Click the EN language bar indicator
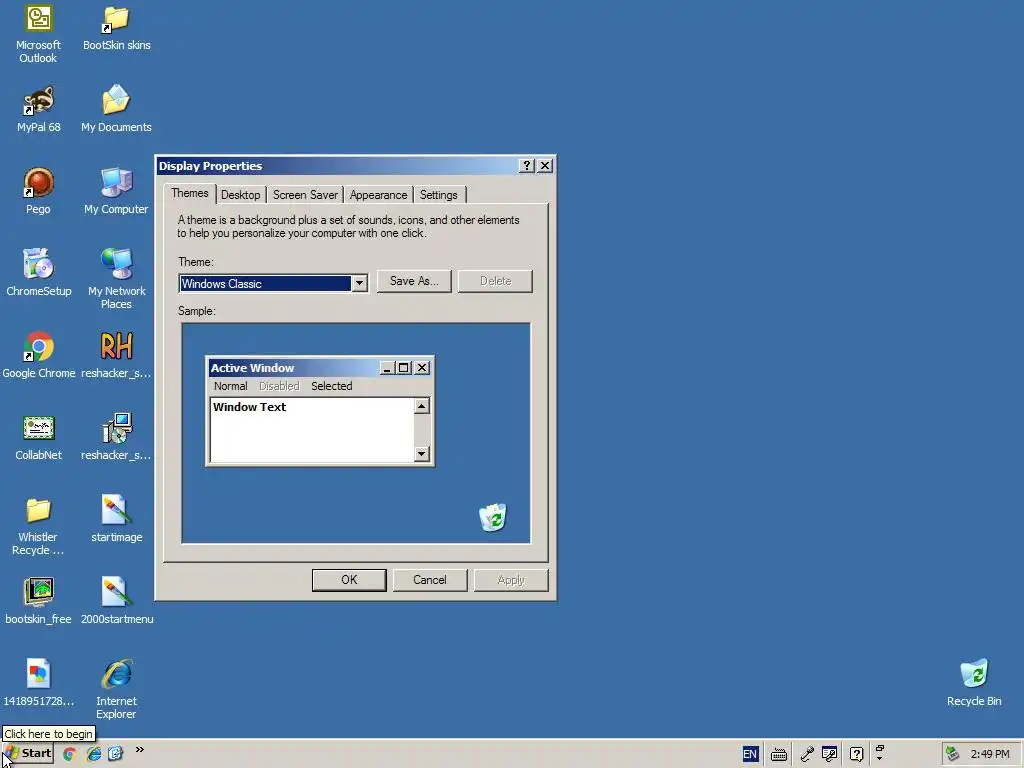Image resolution: width=1024 pixels, height=768 pixels. point(750,754)
